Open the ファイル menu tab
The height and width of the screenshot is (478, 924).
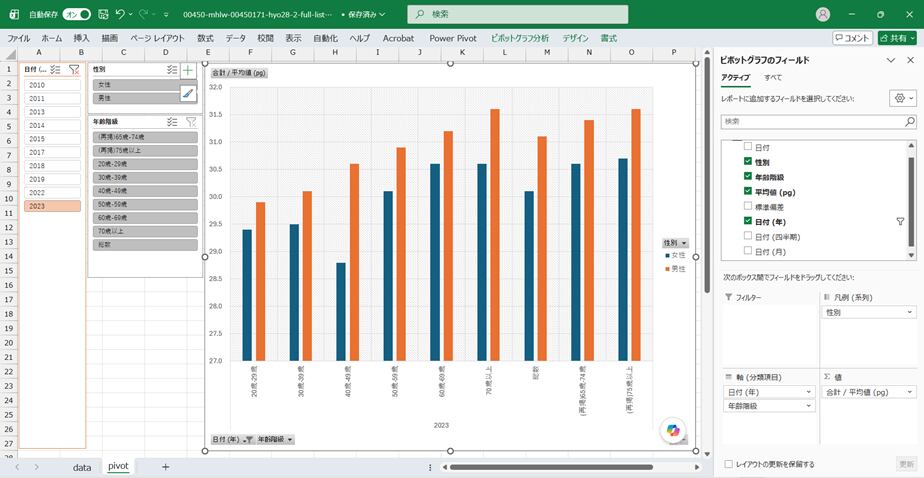point(18,38)
